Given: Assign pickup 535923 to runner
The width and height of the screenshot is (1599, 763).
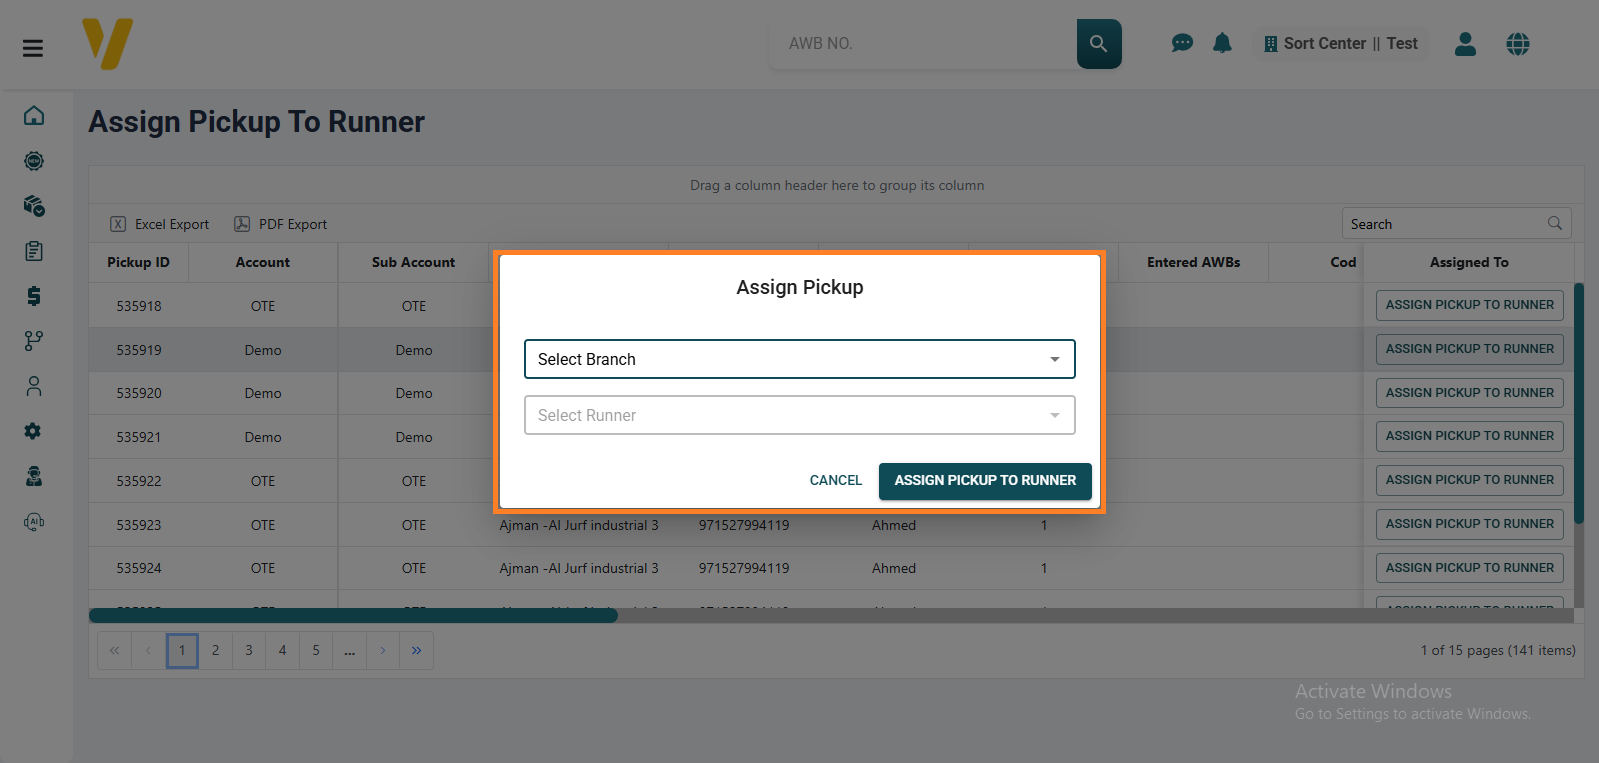Looking at the screenshot, I should tap(1469, 524).
